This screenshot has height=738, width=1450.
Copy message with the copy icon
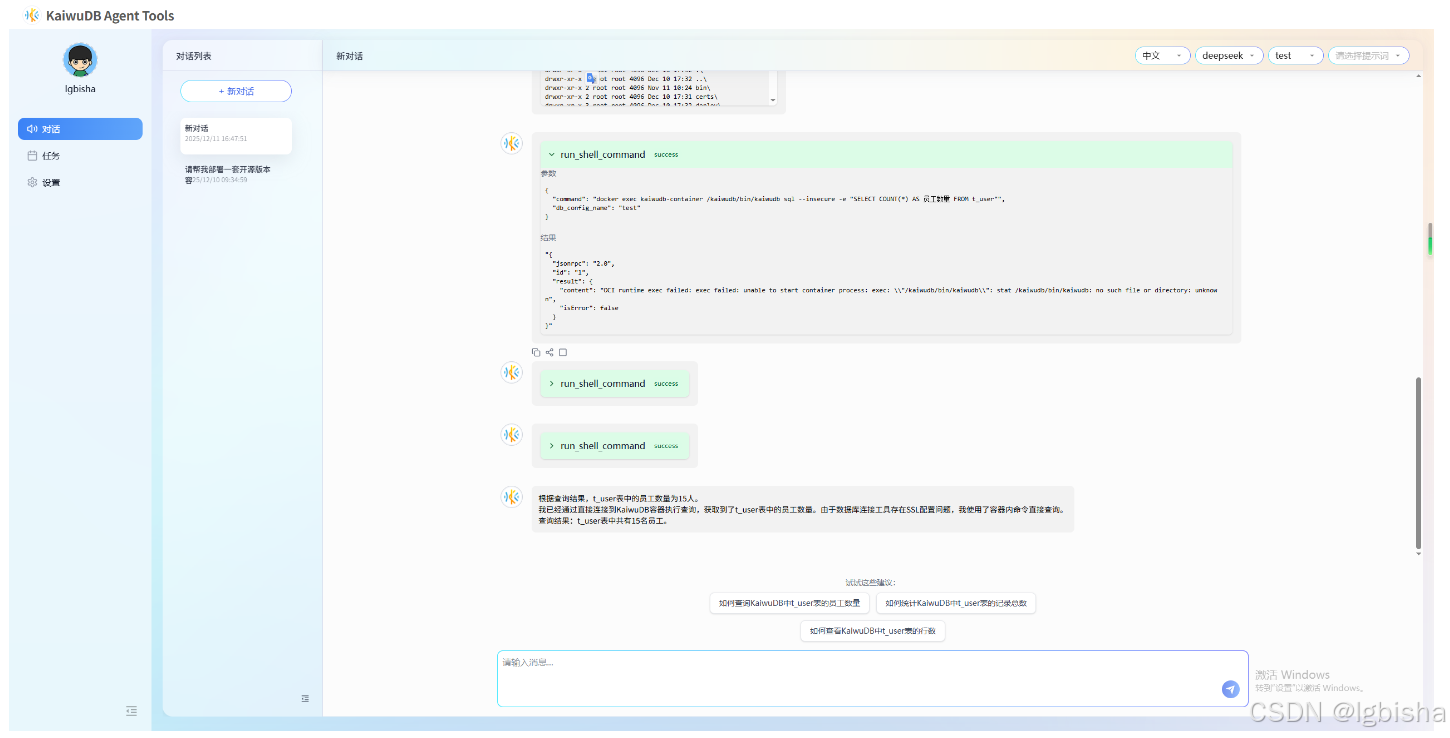click(536, 352)
